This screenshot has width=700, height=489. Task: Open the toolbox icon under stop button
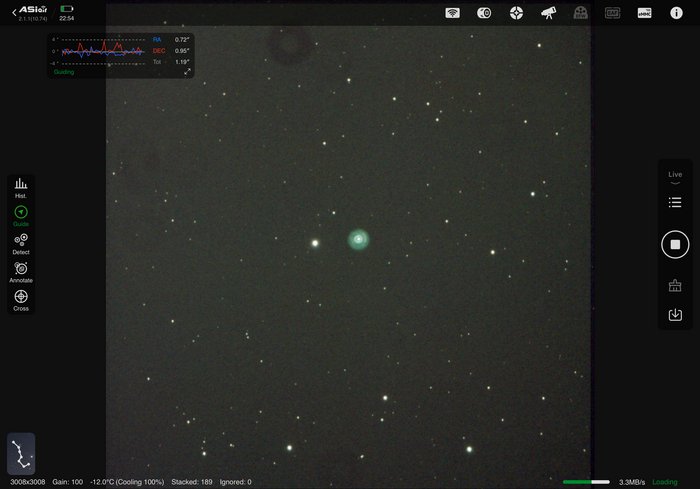[675, 285]
